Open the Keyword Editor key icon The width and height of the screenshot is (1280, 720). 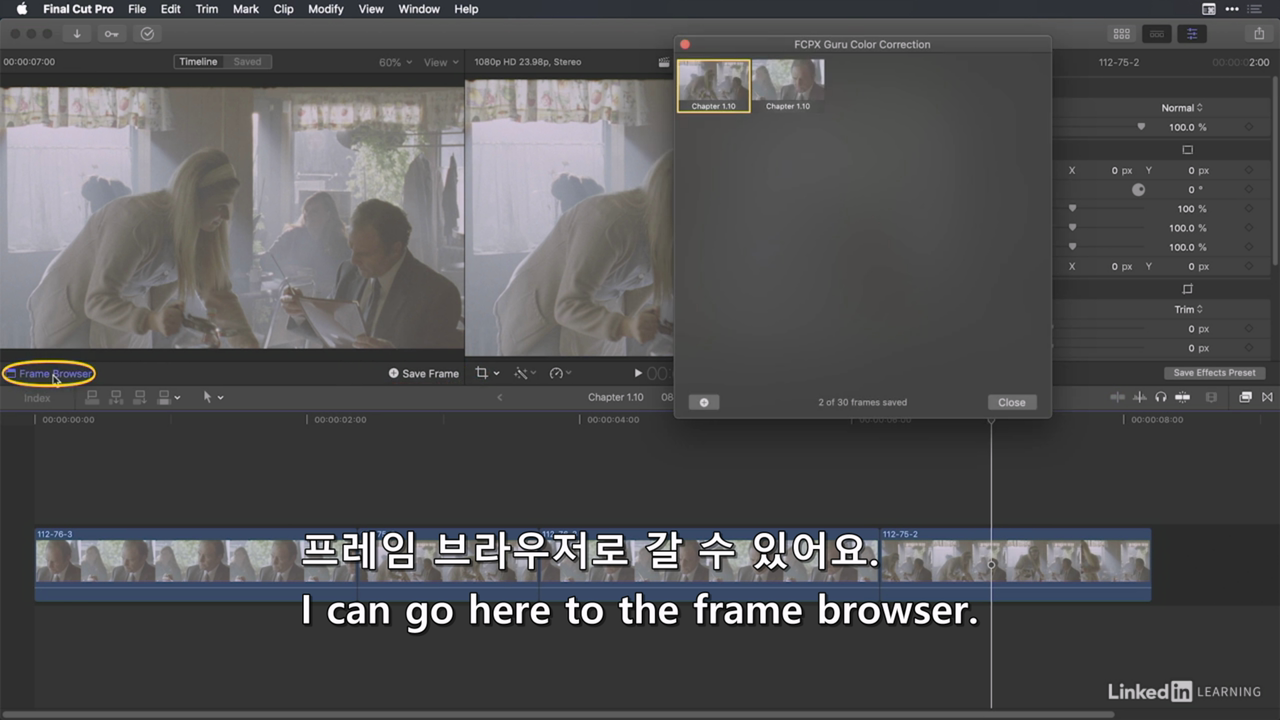coord(112,33)
